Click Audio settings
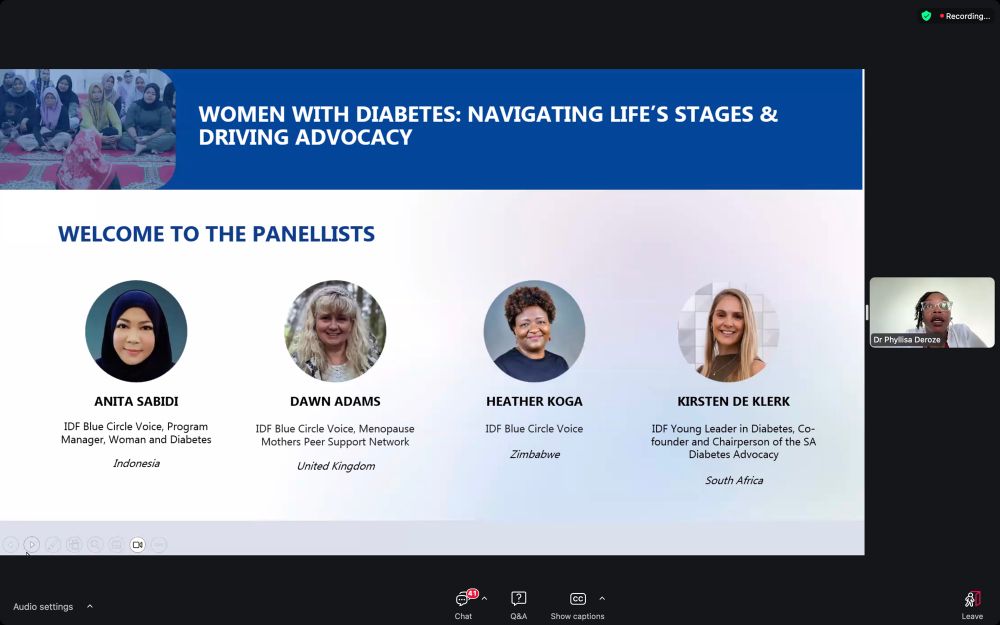 click(x=43, y=607)
